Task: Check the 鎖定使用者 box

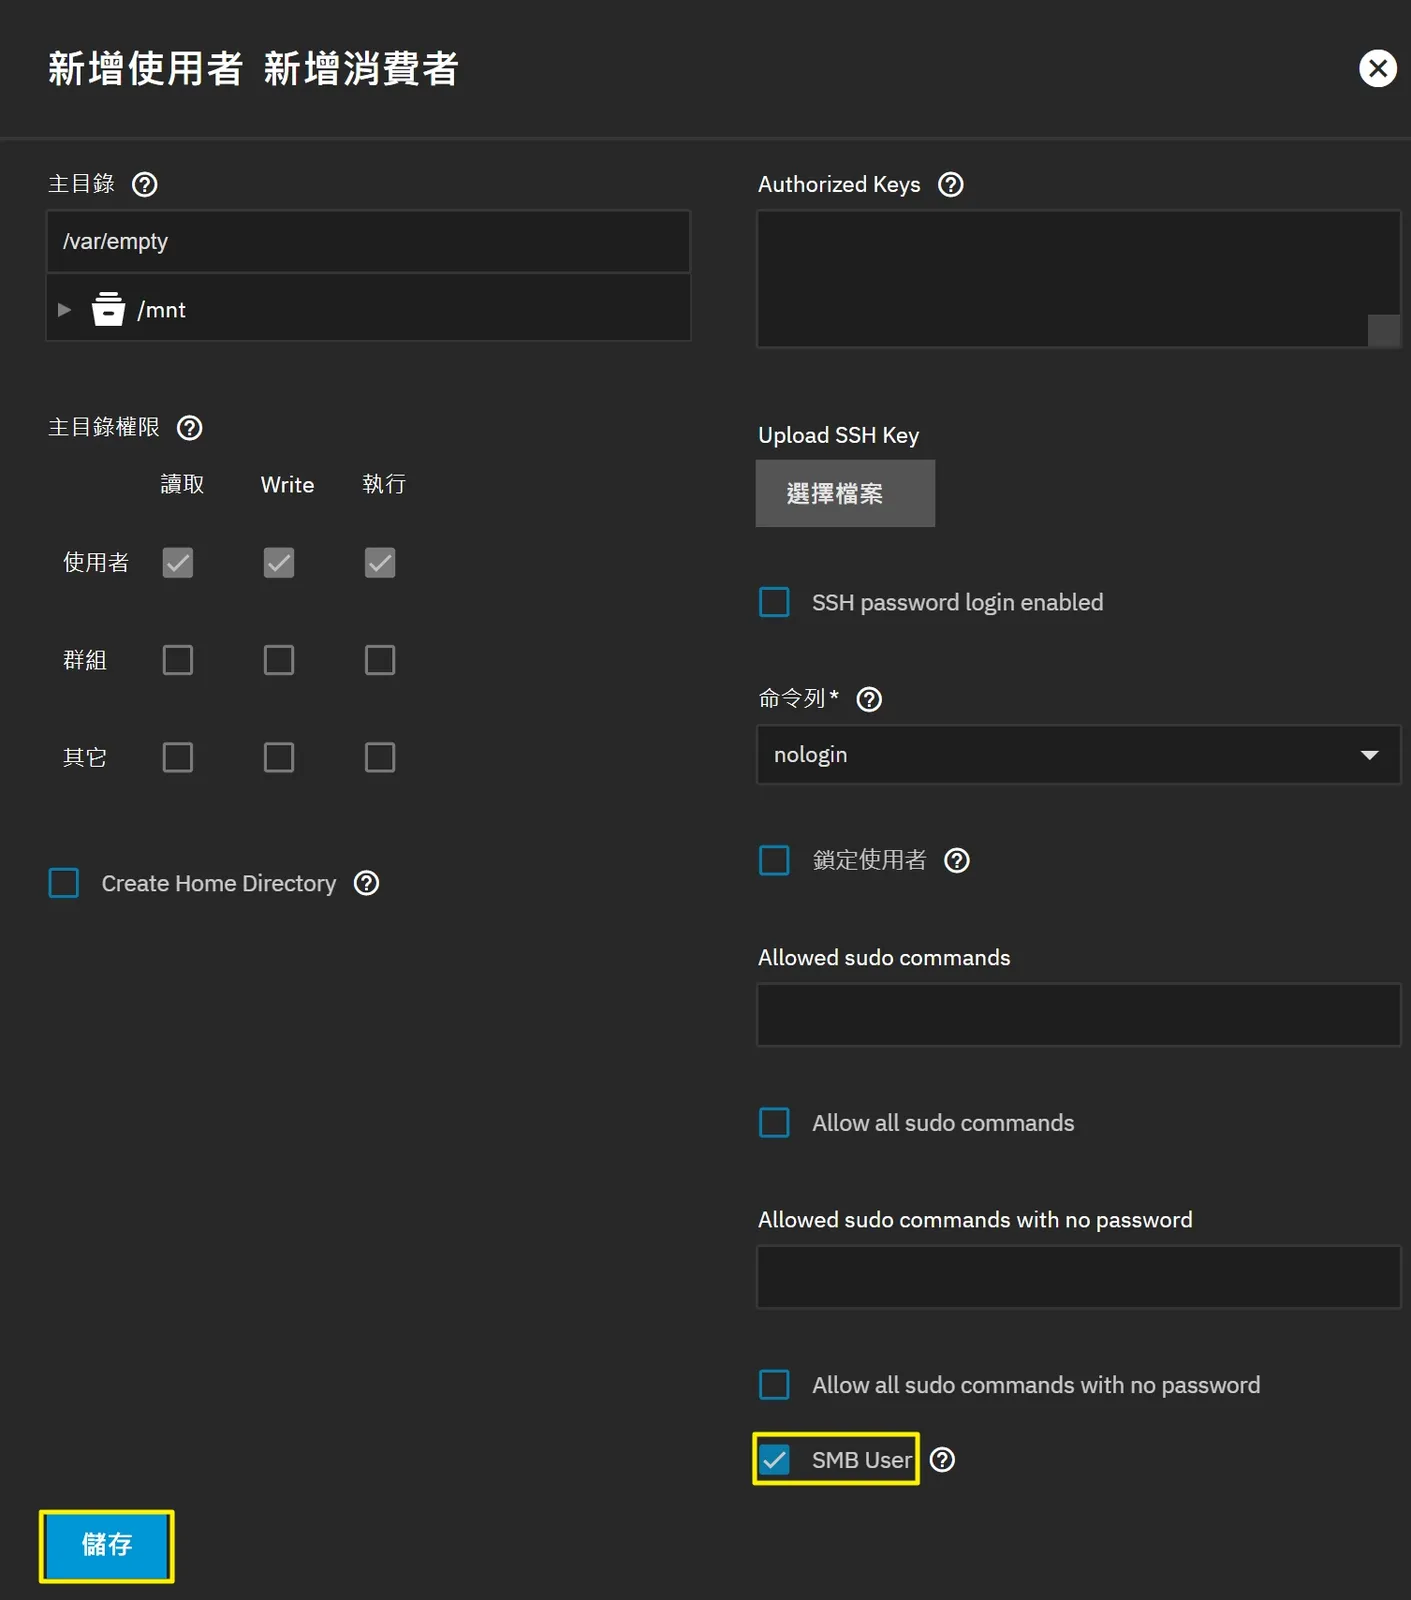Action: (774, 860)
